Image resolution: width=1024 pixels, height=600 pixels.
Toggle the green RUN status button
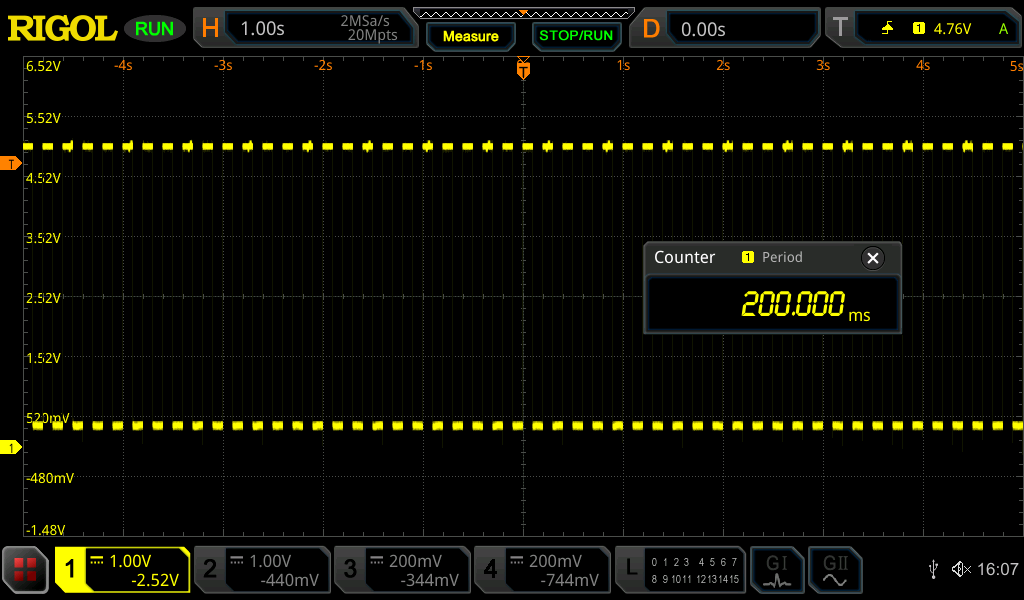coord(154,29)
